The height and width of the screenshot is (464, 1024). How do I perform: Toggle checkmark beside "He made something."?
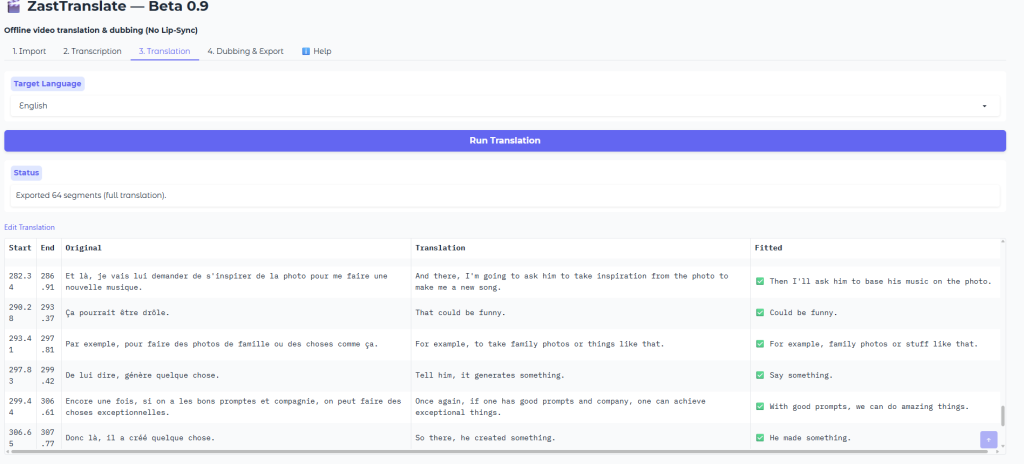click(761, 438)
